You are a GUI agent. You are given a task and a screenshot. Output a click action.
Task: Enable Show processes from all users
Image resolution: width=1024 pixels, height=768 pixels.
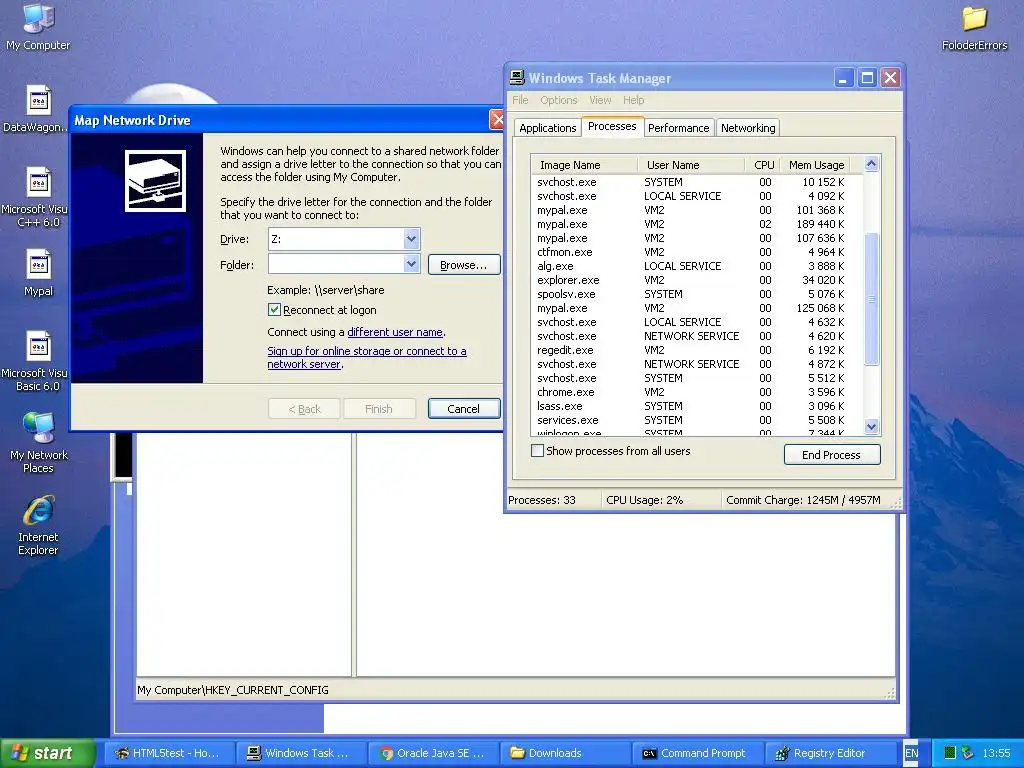click(x=537, y=451)
